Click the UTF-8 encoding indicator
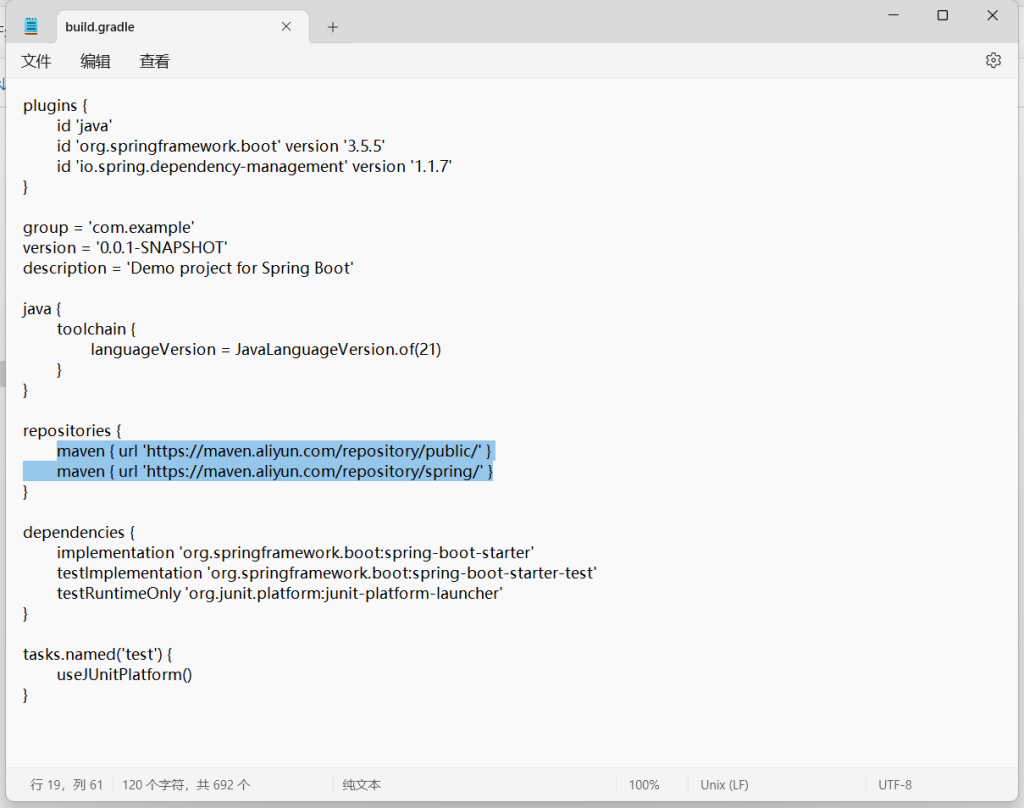This screenshot has width=1024, height=808. (895, 785)
